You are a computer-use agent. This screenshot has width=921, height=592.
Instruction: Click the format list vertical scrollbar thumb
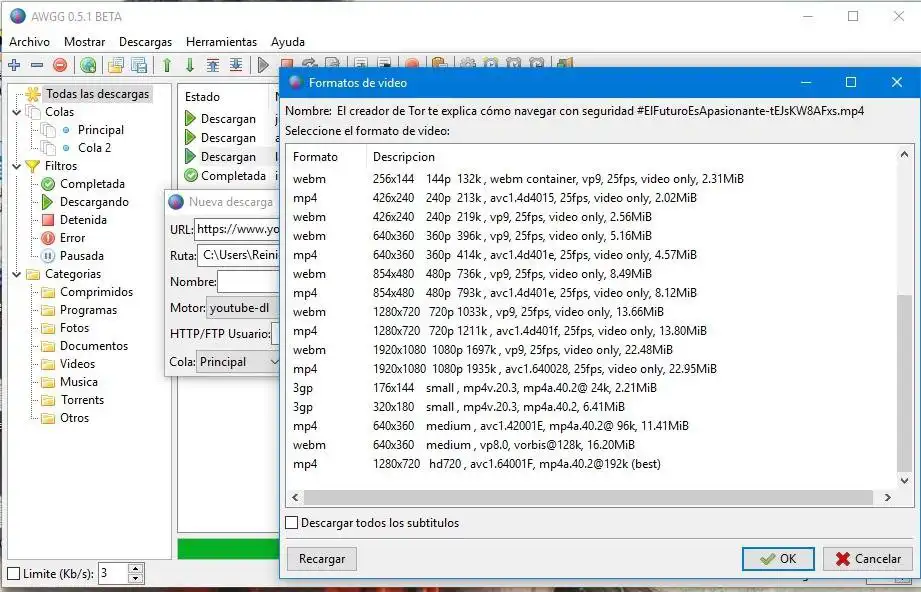pyautogui.click(x=905, y=383)
